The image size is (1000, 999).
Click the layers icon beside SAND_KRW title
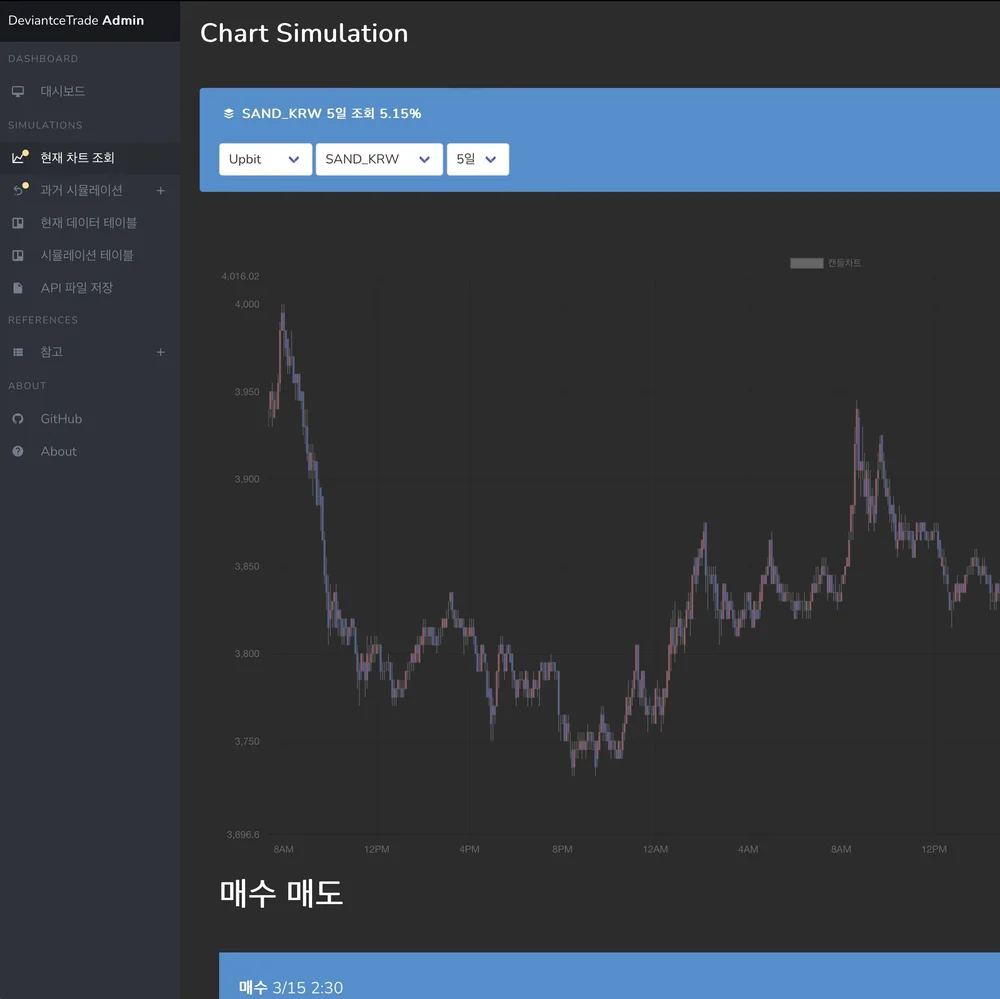tap(228, 114)
